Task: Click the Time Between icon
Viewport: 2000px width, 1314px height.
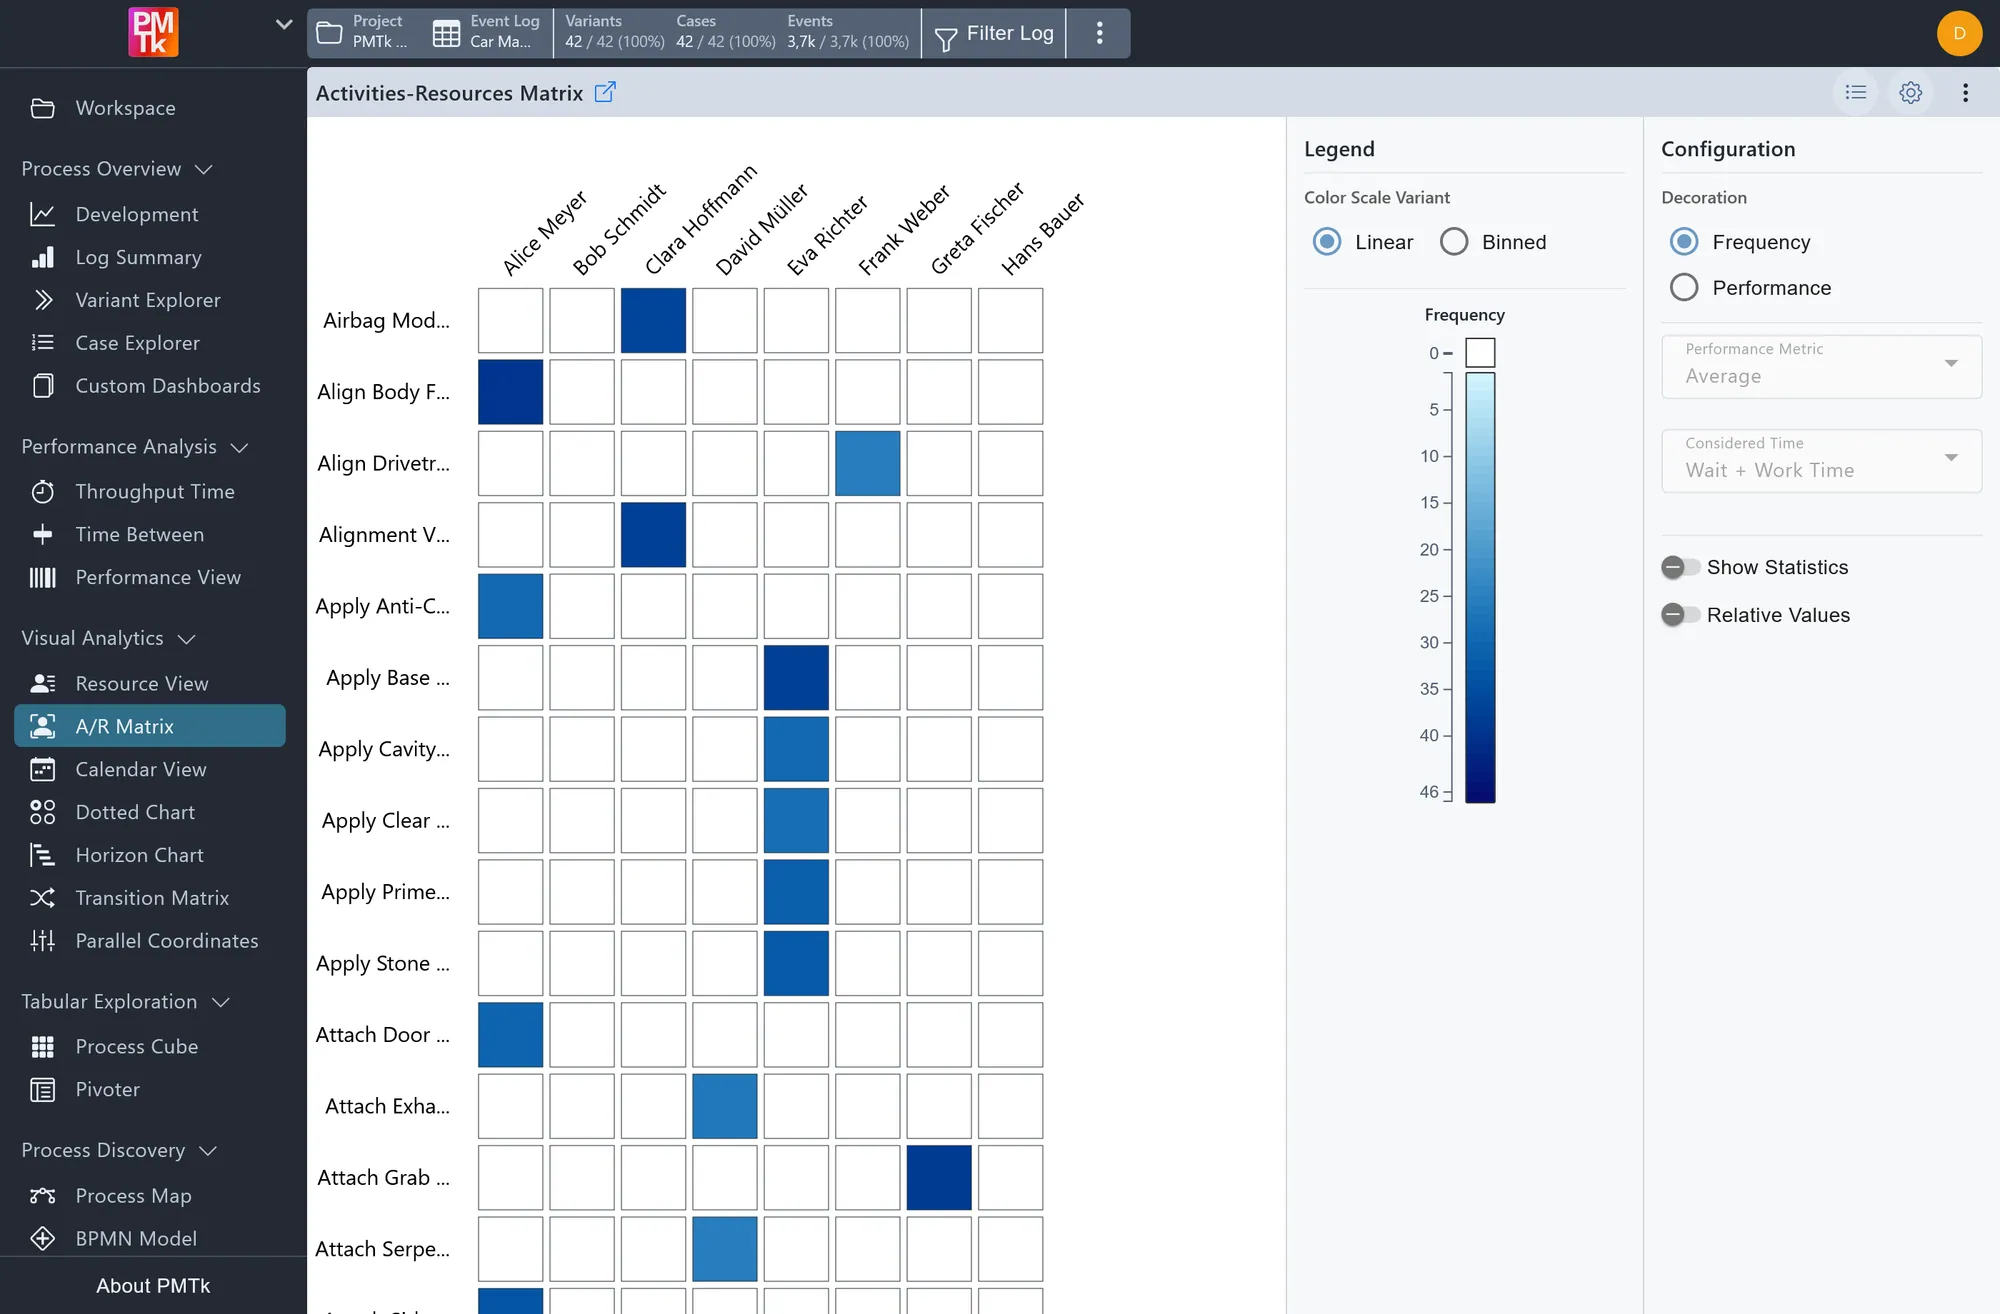Action: click(x=43, y=535)
